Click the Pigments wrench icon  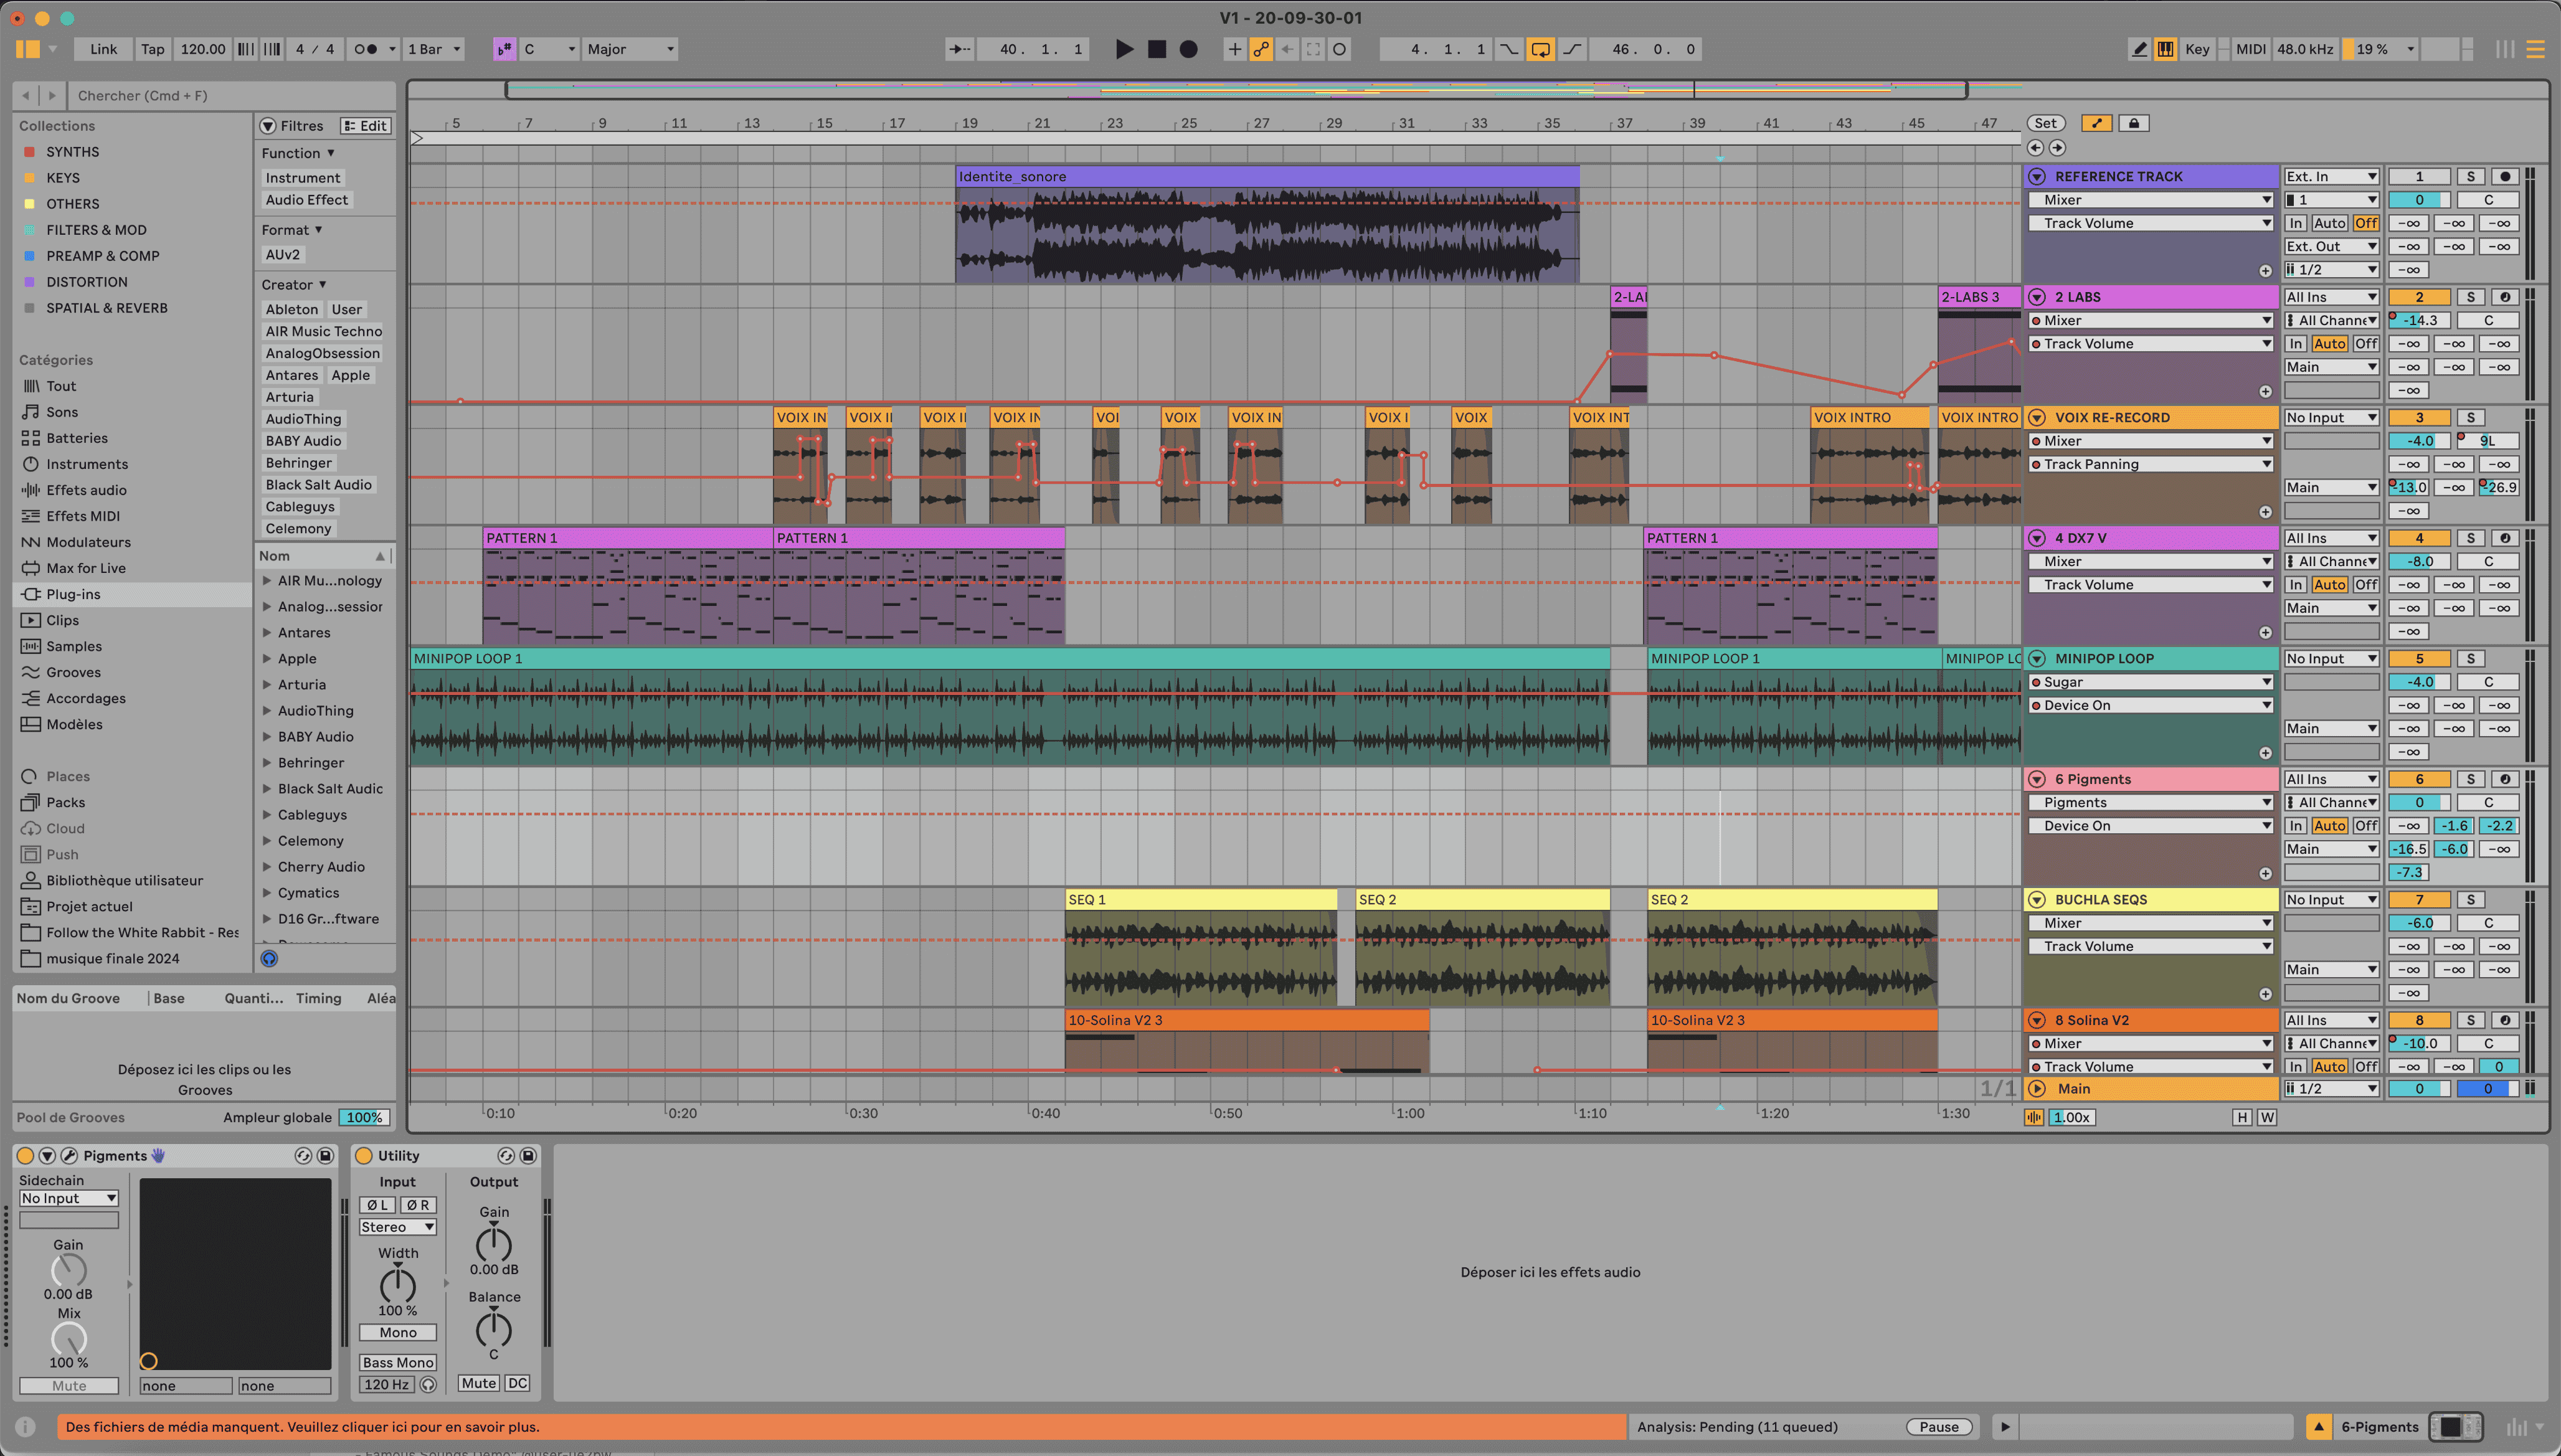pyautogui.click(x=69, y=1155)
